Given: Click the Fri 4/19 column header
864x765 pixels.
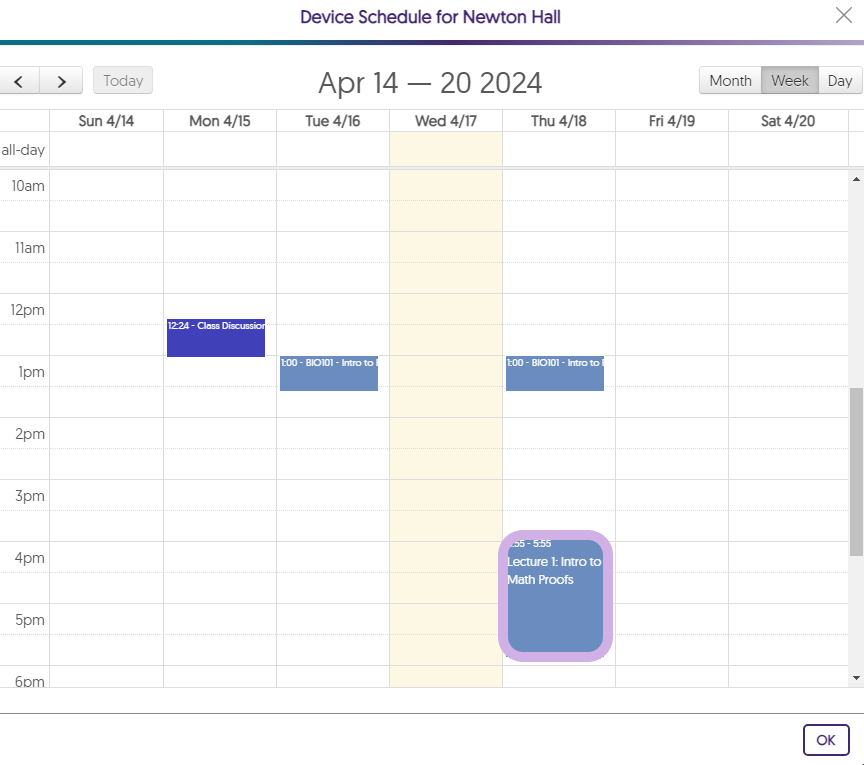Looking at the screenshot, I should (672, 121).
